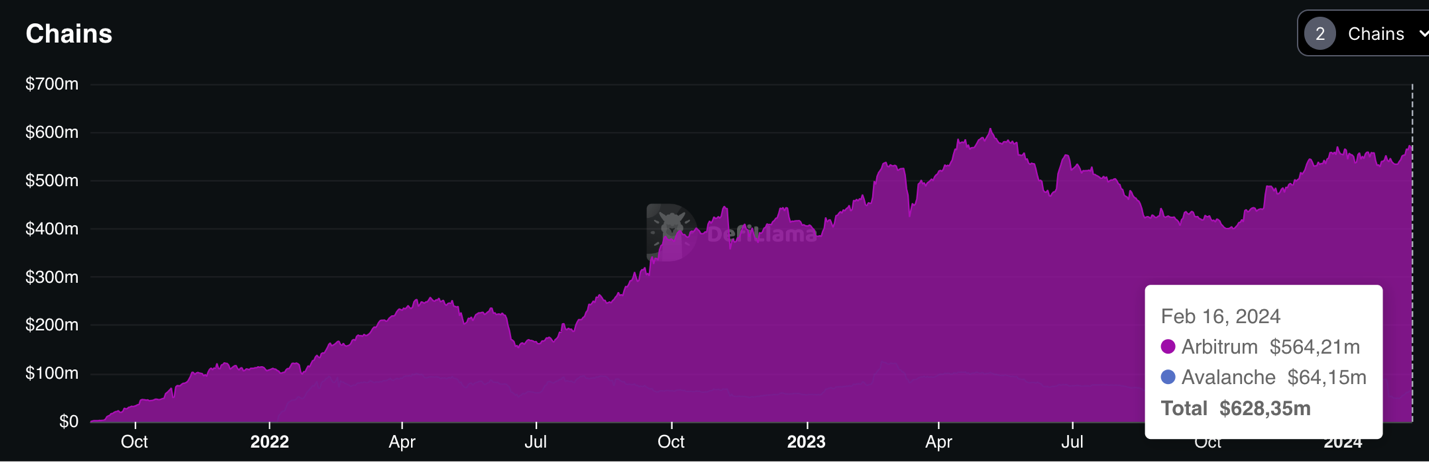Open the Chains dropdown selector
This screenshot has height=464, width=1430.
coord(1365,34)
